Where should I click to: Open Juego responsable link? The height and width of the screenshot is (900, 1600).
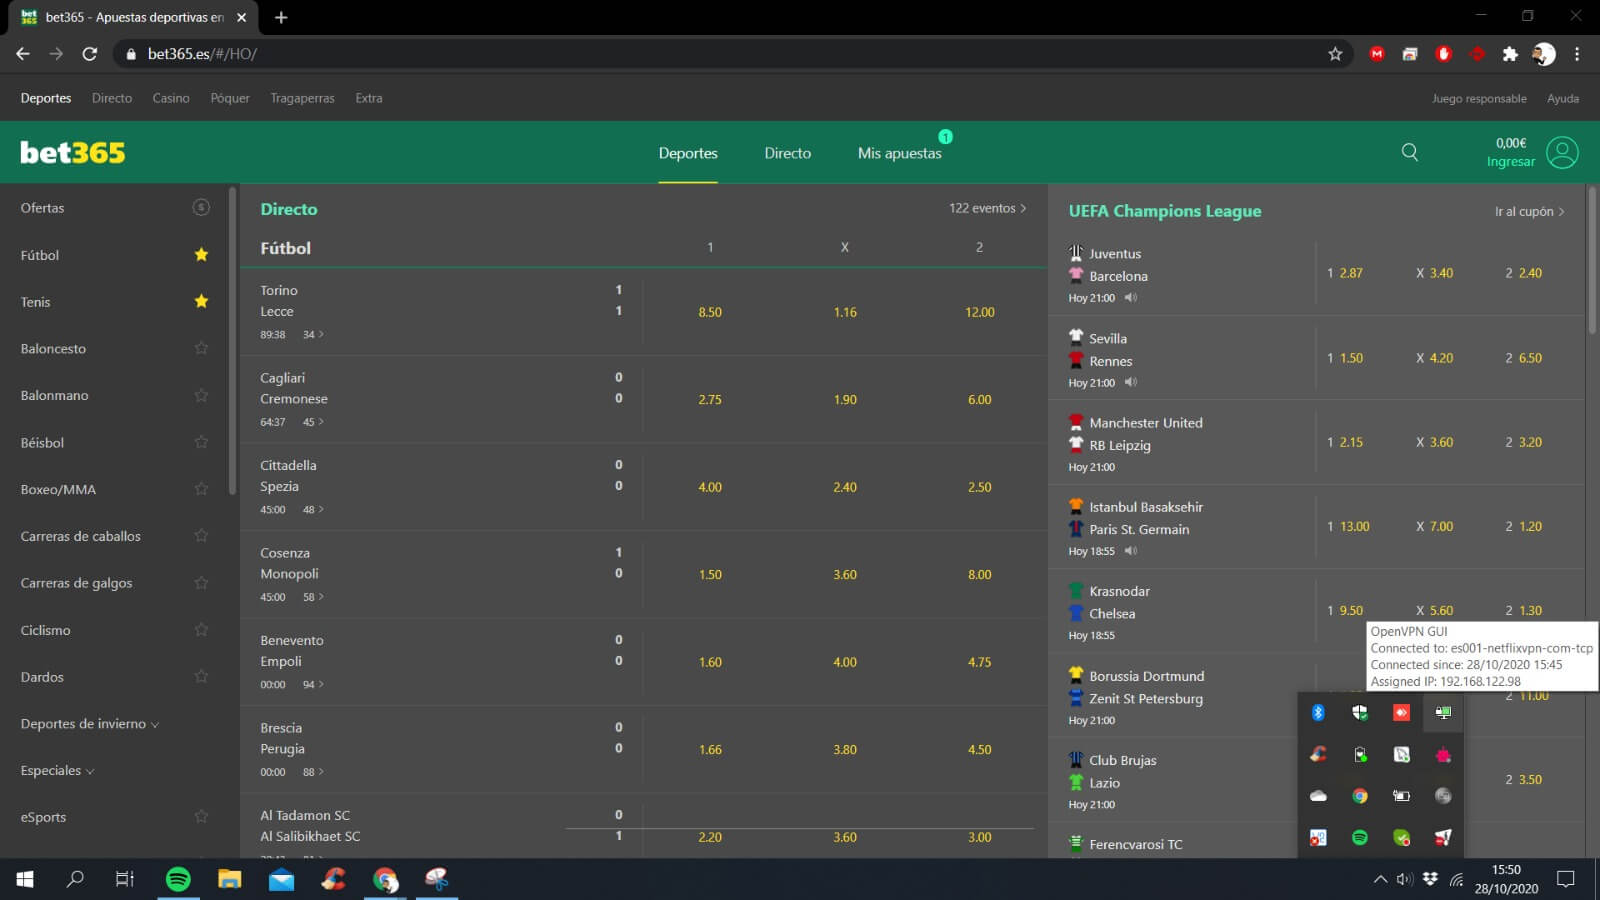pyautogui.click(x=1479, y=98)
